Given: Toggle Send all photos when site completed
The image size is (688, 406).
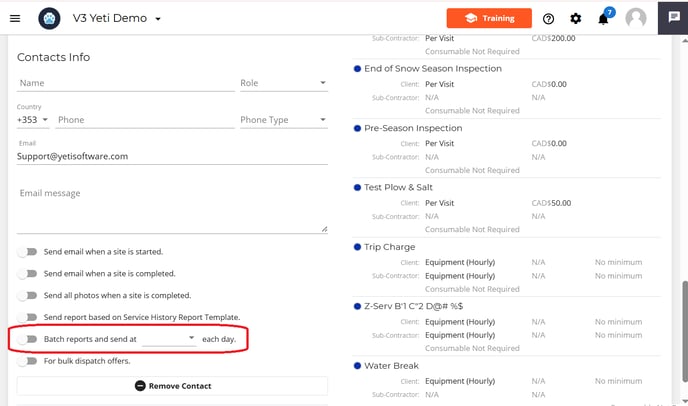Looking at the screenshot, I should click(28, 295).
